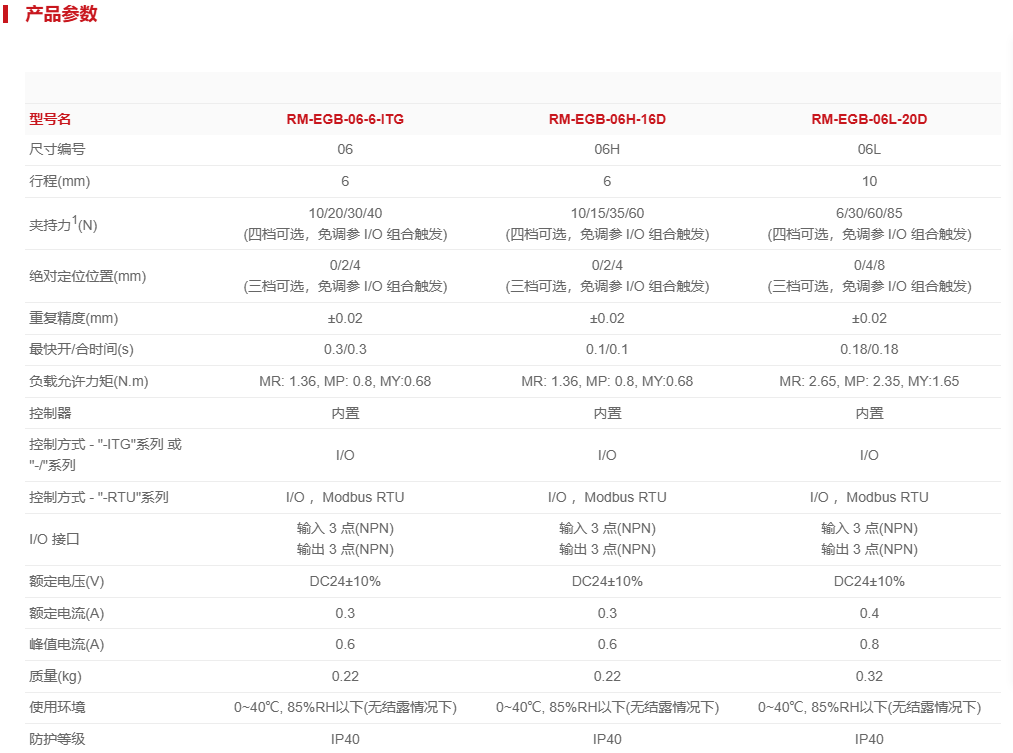The width and height of the screenshot is (1013, 753).
Task: Click the positioning value 0/4/8
Action: (869, 266)
